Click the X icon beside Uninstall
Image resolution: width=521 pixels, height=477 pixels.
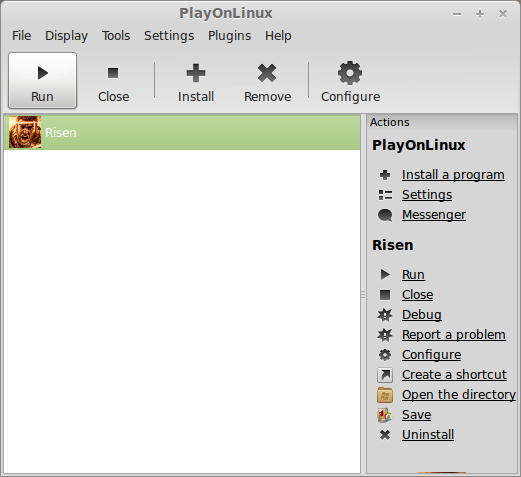tap(385, 435)
